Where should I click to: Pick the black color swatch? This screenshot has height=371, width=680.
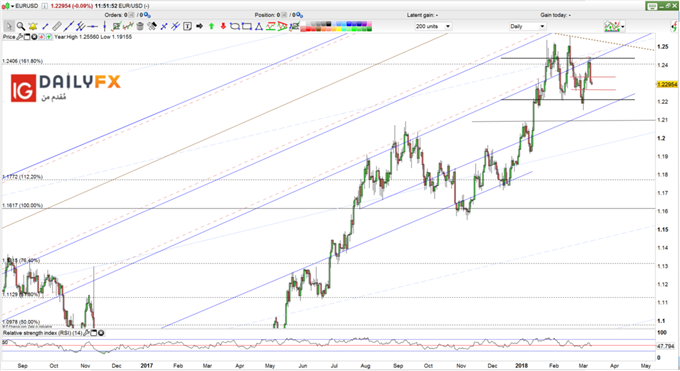point(329,24)
